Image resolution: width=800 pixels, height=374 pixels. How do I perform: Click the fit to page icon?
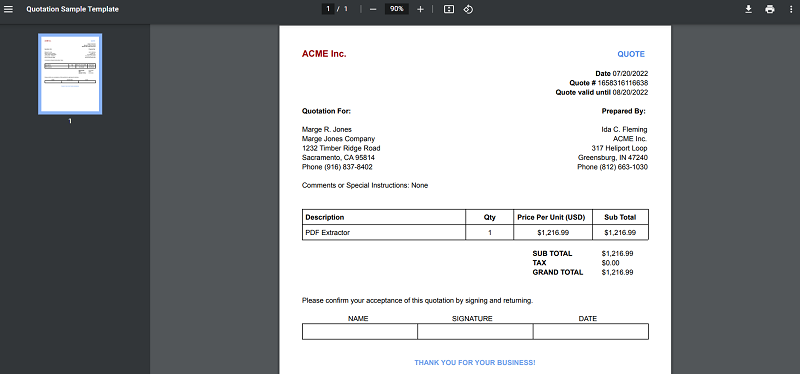[x=449, y=9]
